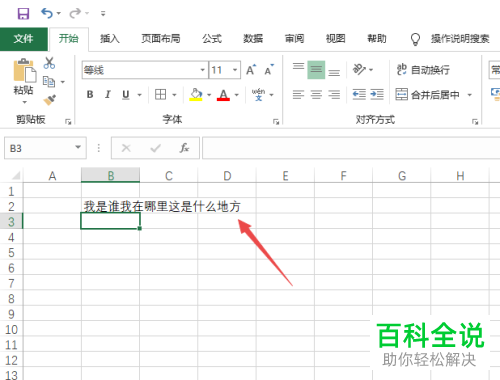
Task: Open the fill color dropdown arrow
Action: click(x=209, y=95)
